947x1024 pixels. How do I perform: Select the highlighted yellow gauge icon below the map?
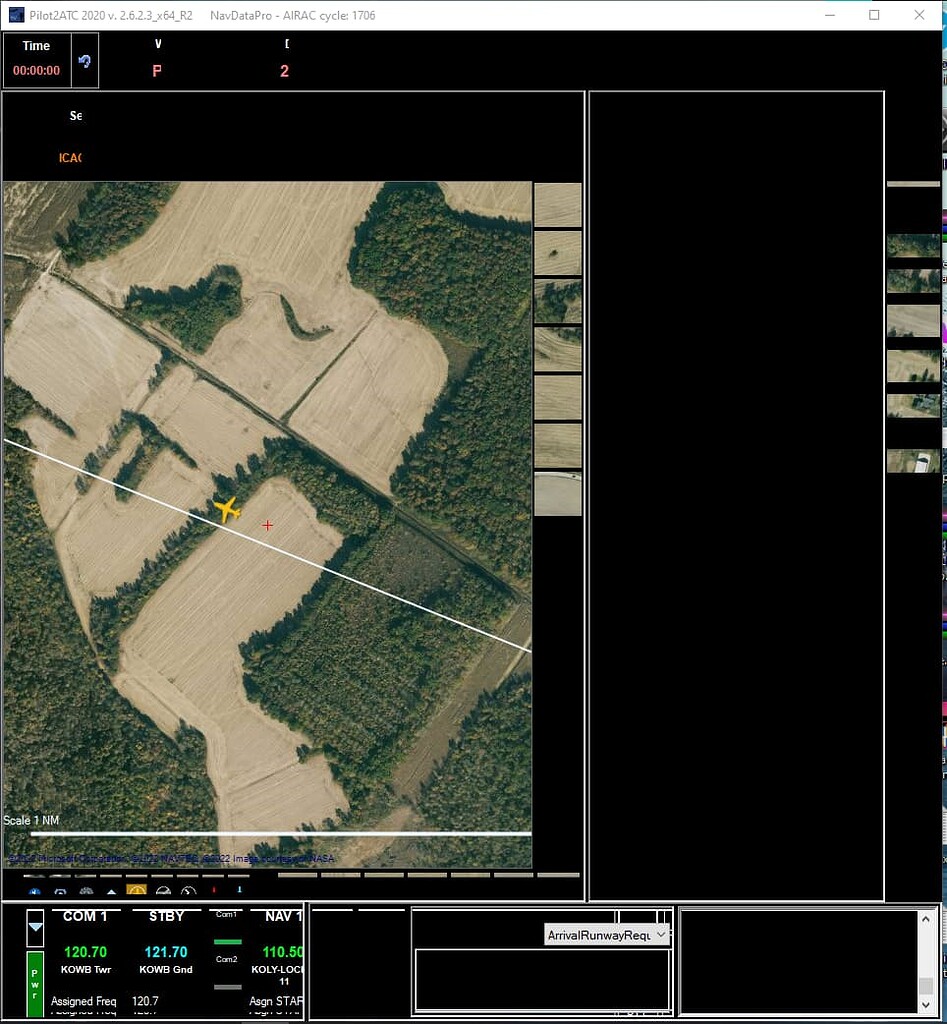coord(137,892)
